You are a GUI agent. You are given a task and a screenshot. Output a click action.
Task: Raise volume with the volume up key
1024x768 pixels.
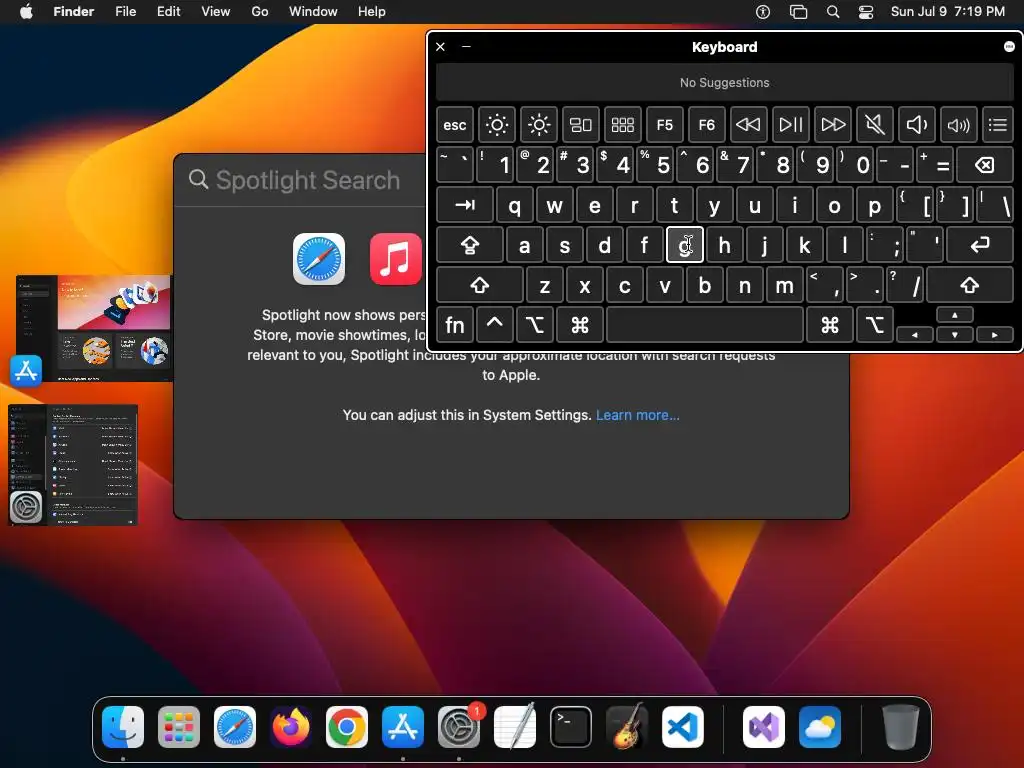[959, 125]
